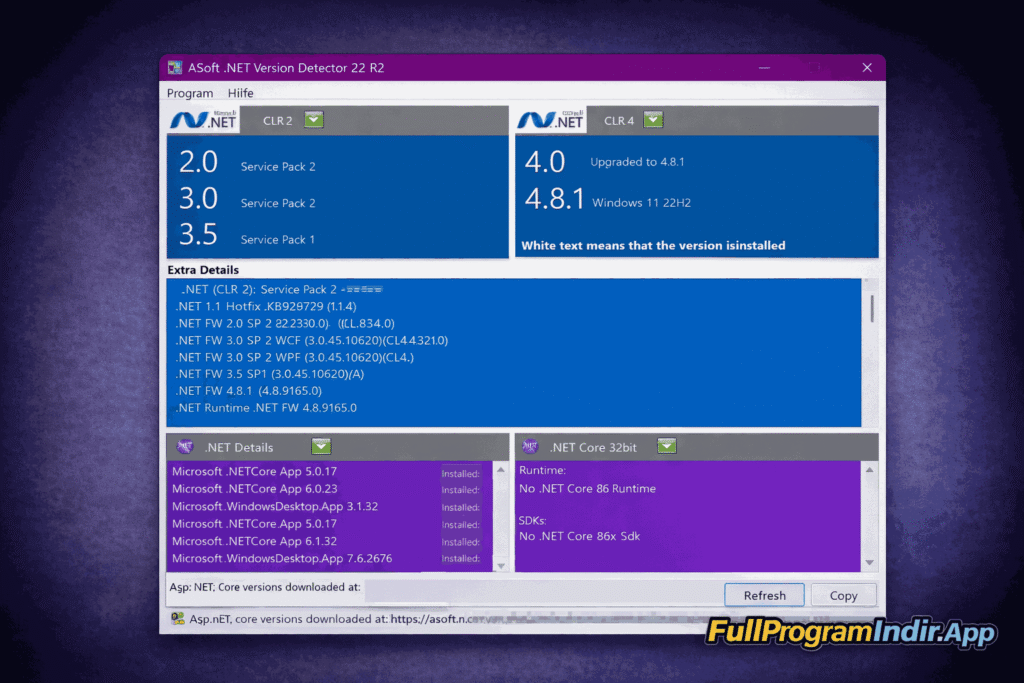Screen dimensions: 1024x683
Task: Expand the .NET Core 32bit panel dropdown
Action: coord(667,446)
